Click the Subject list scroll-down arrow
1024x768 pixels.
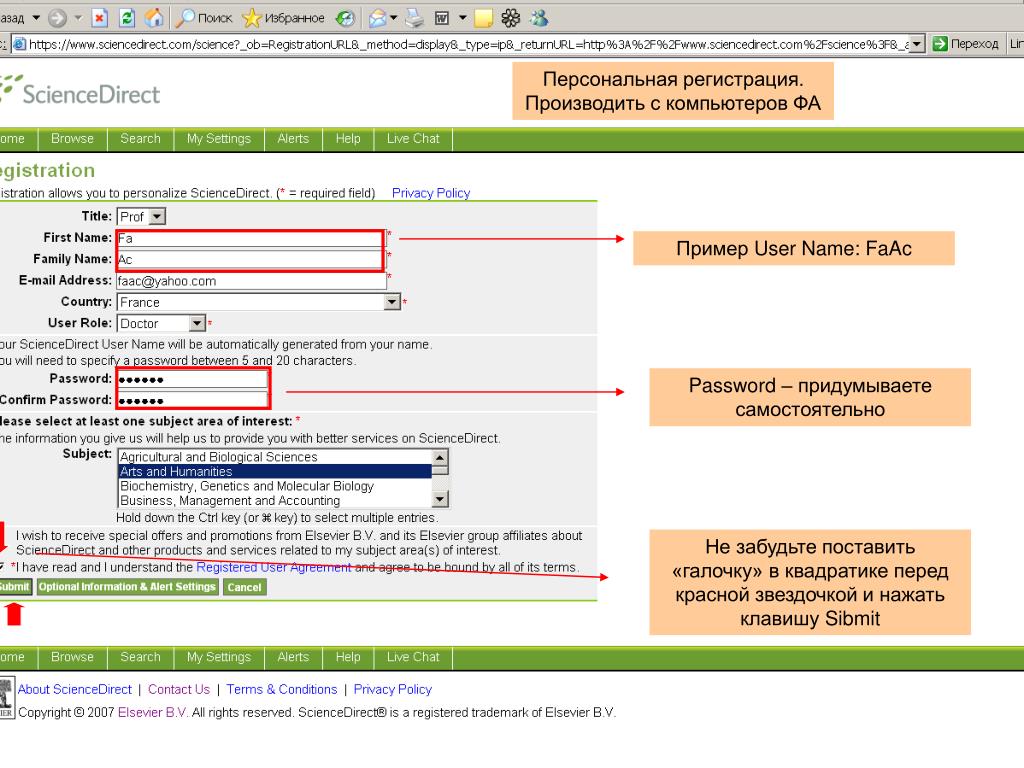click(440, 500)
